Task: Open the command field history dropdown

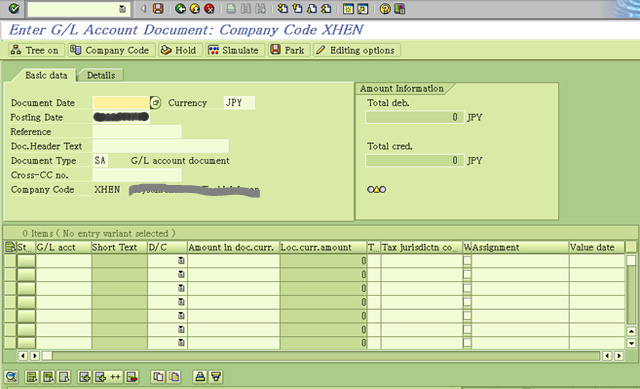Action: pos(122,9)
